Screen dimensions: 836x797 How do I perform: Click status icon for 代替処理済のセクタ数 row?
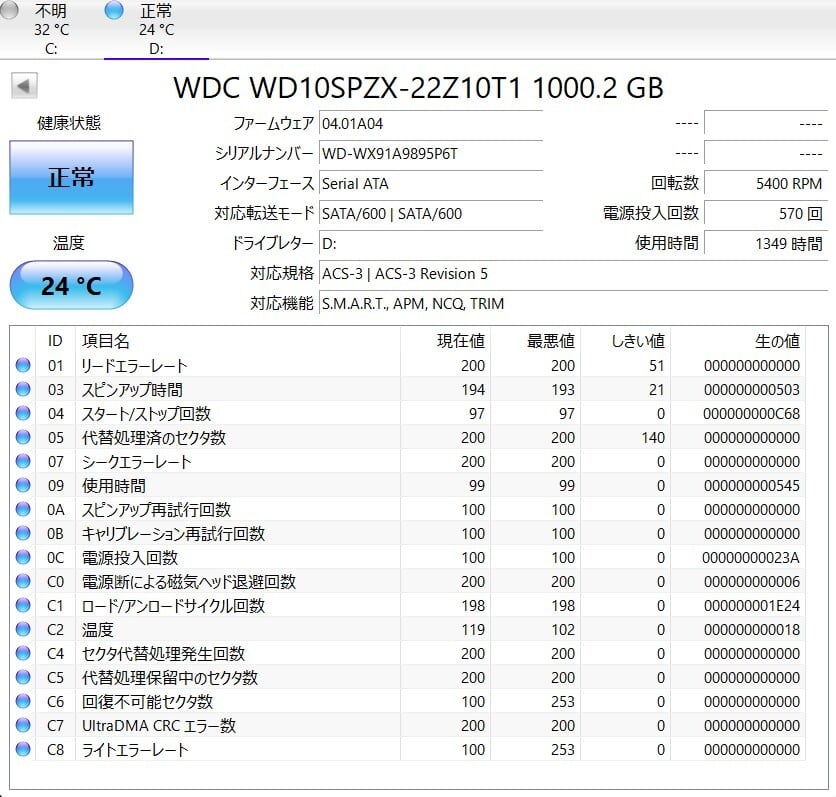tap(23, 438)
